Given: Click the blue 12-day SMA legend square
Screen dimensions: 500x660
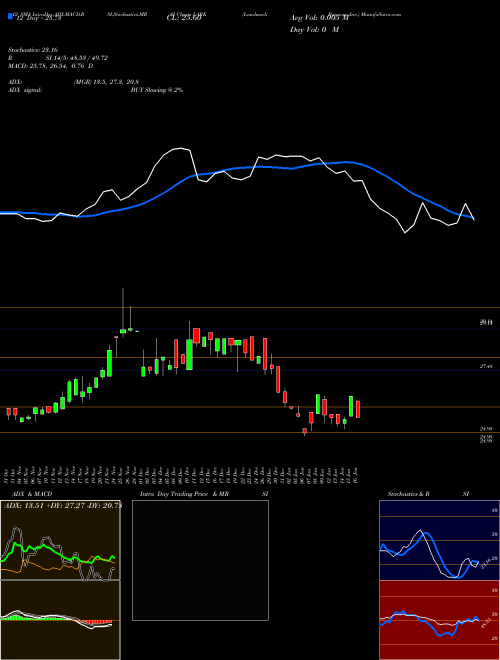Looking at the screenshot, I should click(x=11, y=17).
